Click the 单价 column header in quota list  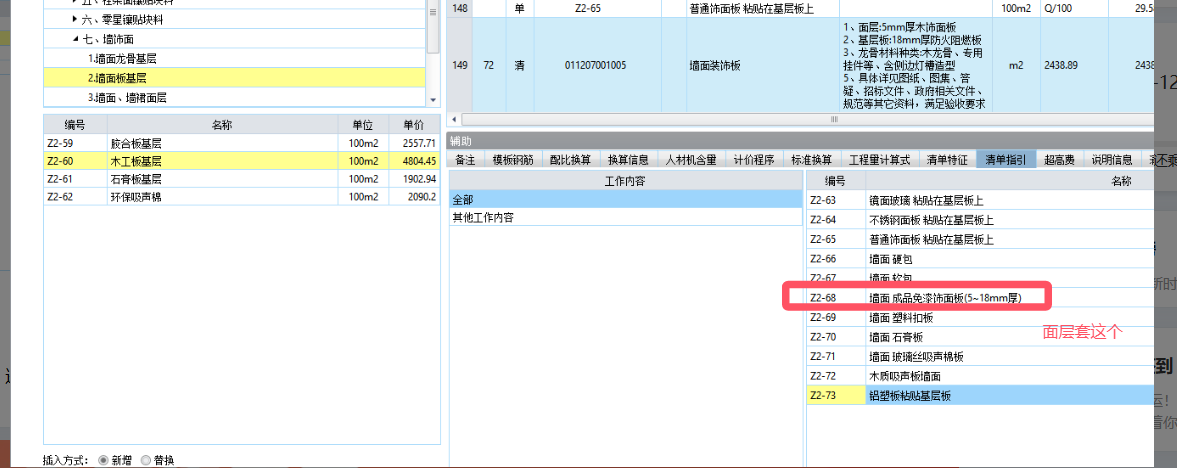click(414, 125)
